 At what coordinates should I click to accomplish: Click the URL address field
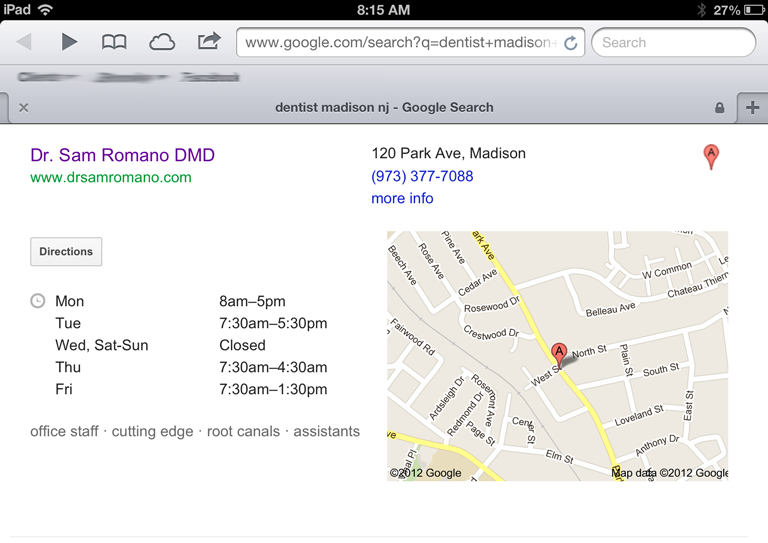[410, 43]
